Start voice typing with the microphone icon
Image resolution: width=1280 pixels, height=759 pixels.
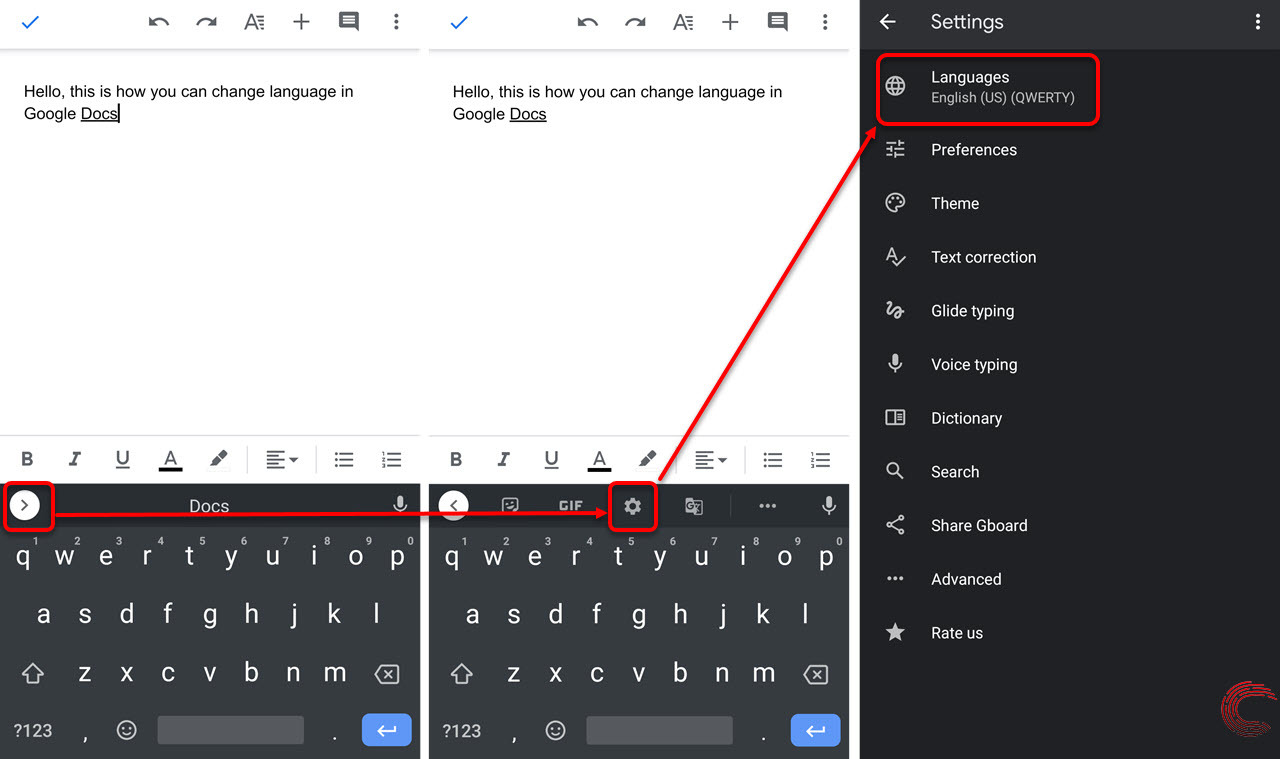(829, 505)
